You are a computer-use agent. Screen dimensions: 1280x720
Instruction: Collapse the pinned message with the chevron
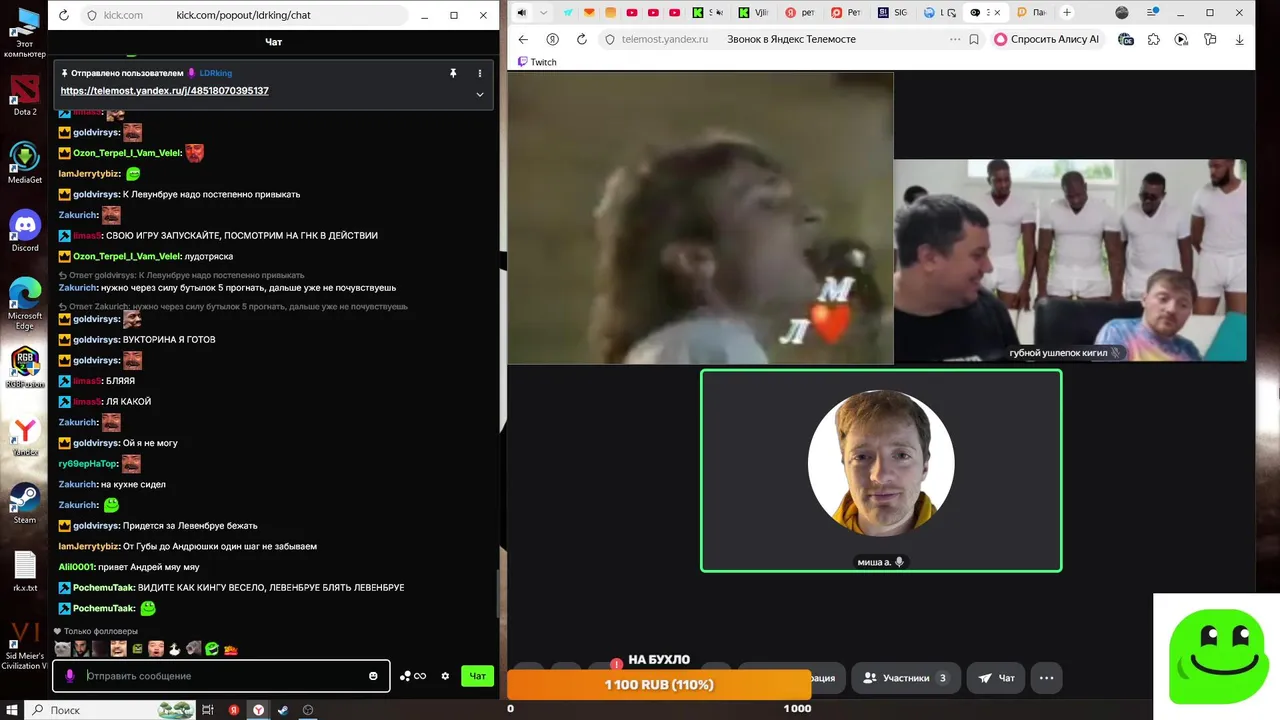tap(480, 94)
